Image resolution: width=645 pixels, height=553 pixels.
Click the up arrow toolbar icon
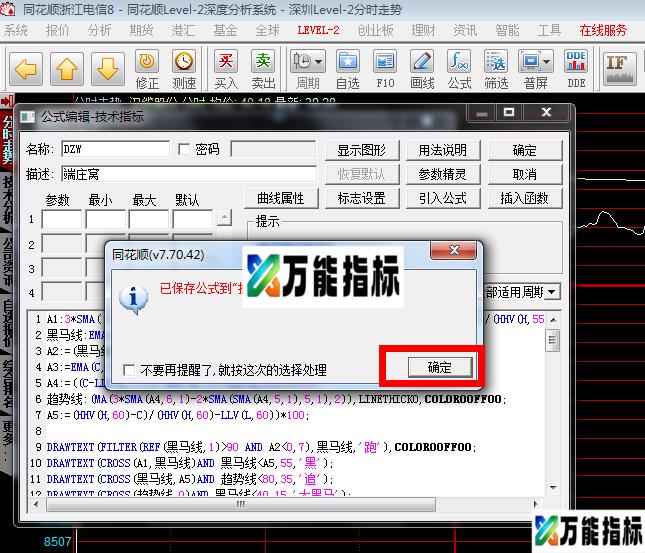click(x=67, y=69)
